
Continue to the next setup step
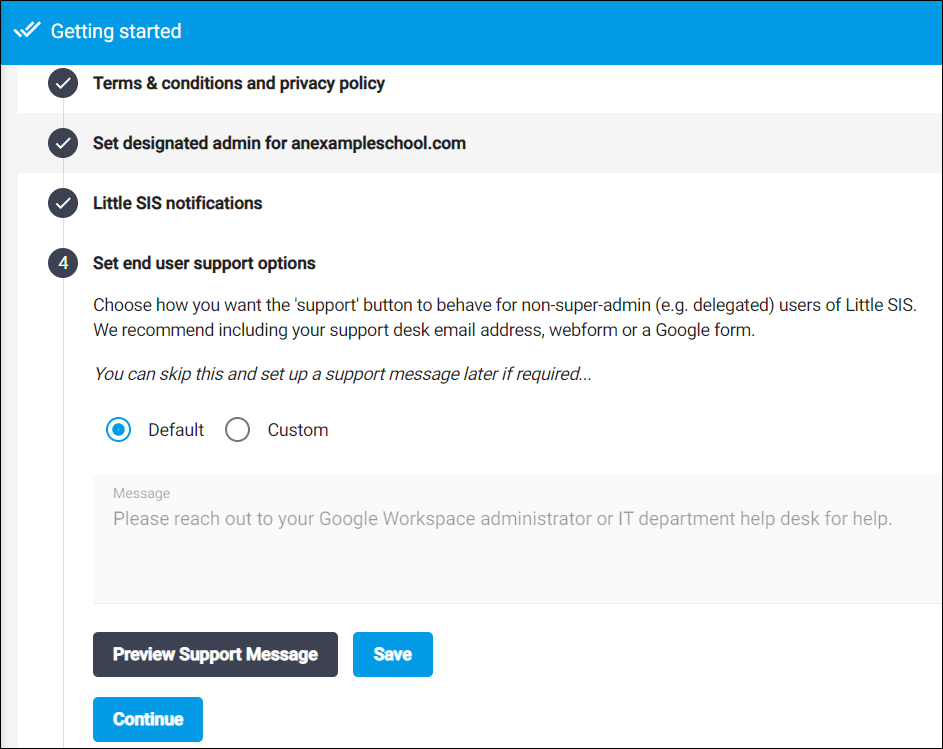(x=148, y=719)
